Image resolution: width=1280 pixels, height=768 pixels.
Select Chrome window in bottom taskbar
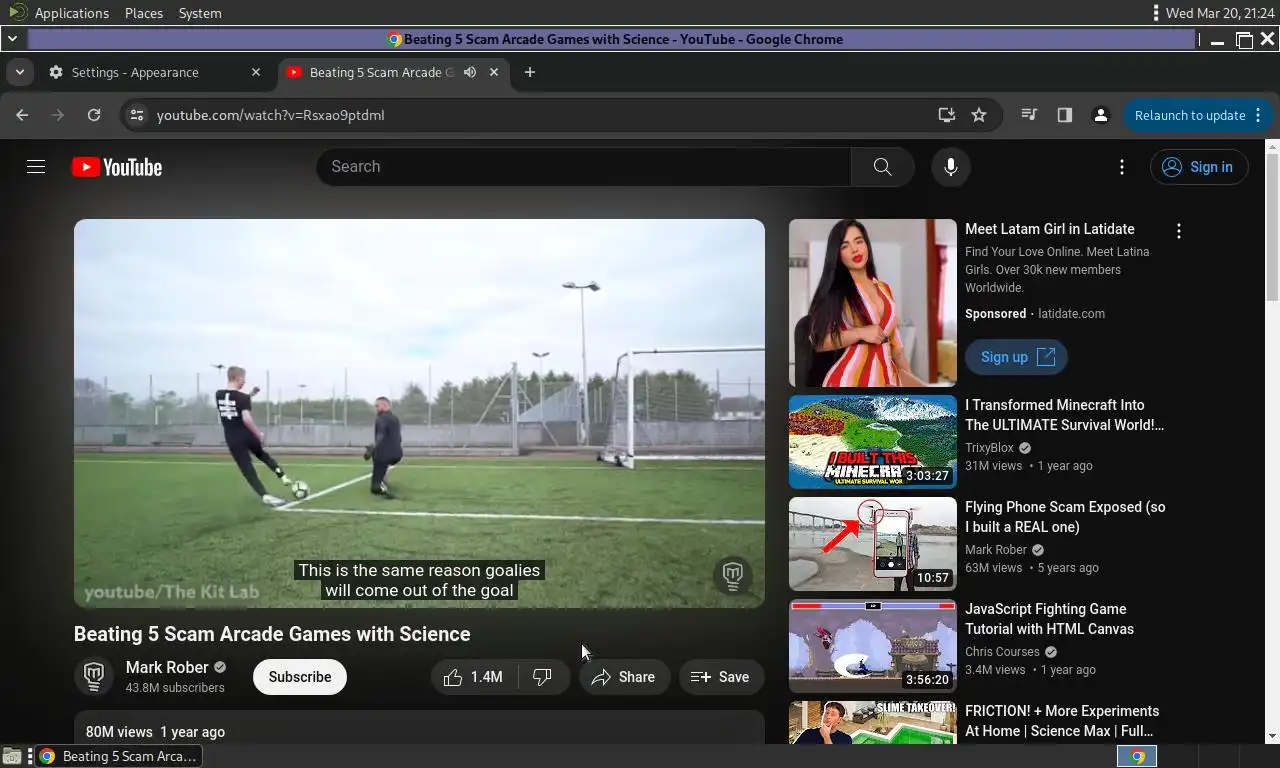[x=119, y=756]
